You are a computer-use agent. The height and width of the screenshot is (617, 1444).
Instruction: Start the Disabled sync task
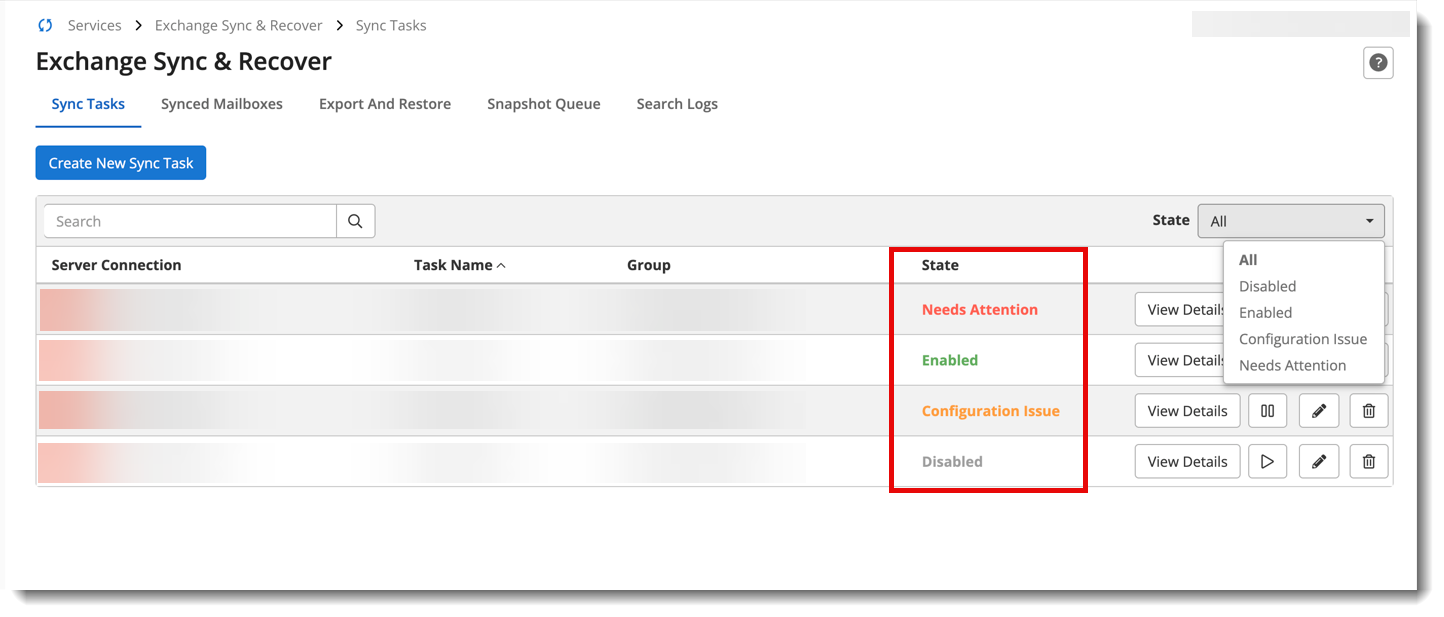tap(1267, 462)
